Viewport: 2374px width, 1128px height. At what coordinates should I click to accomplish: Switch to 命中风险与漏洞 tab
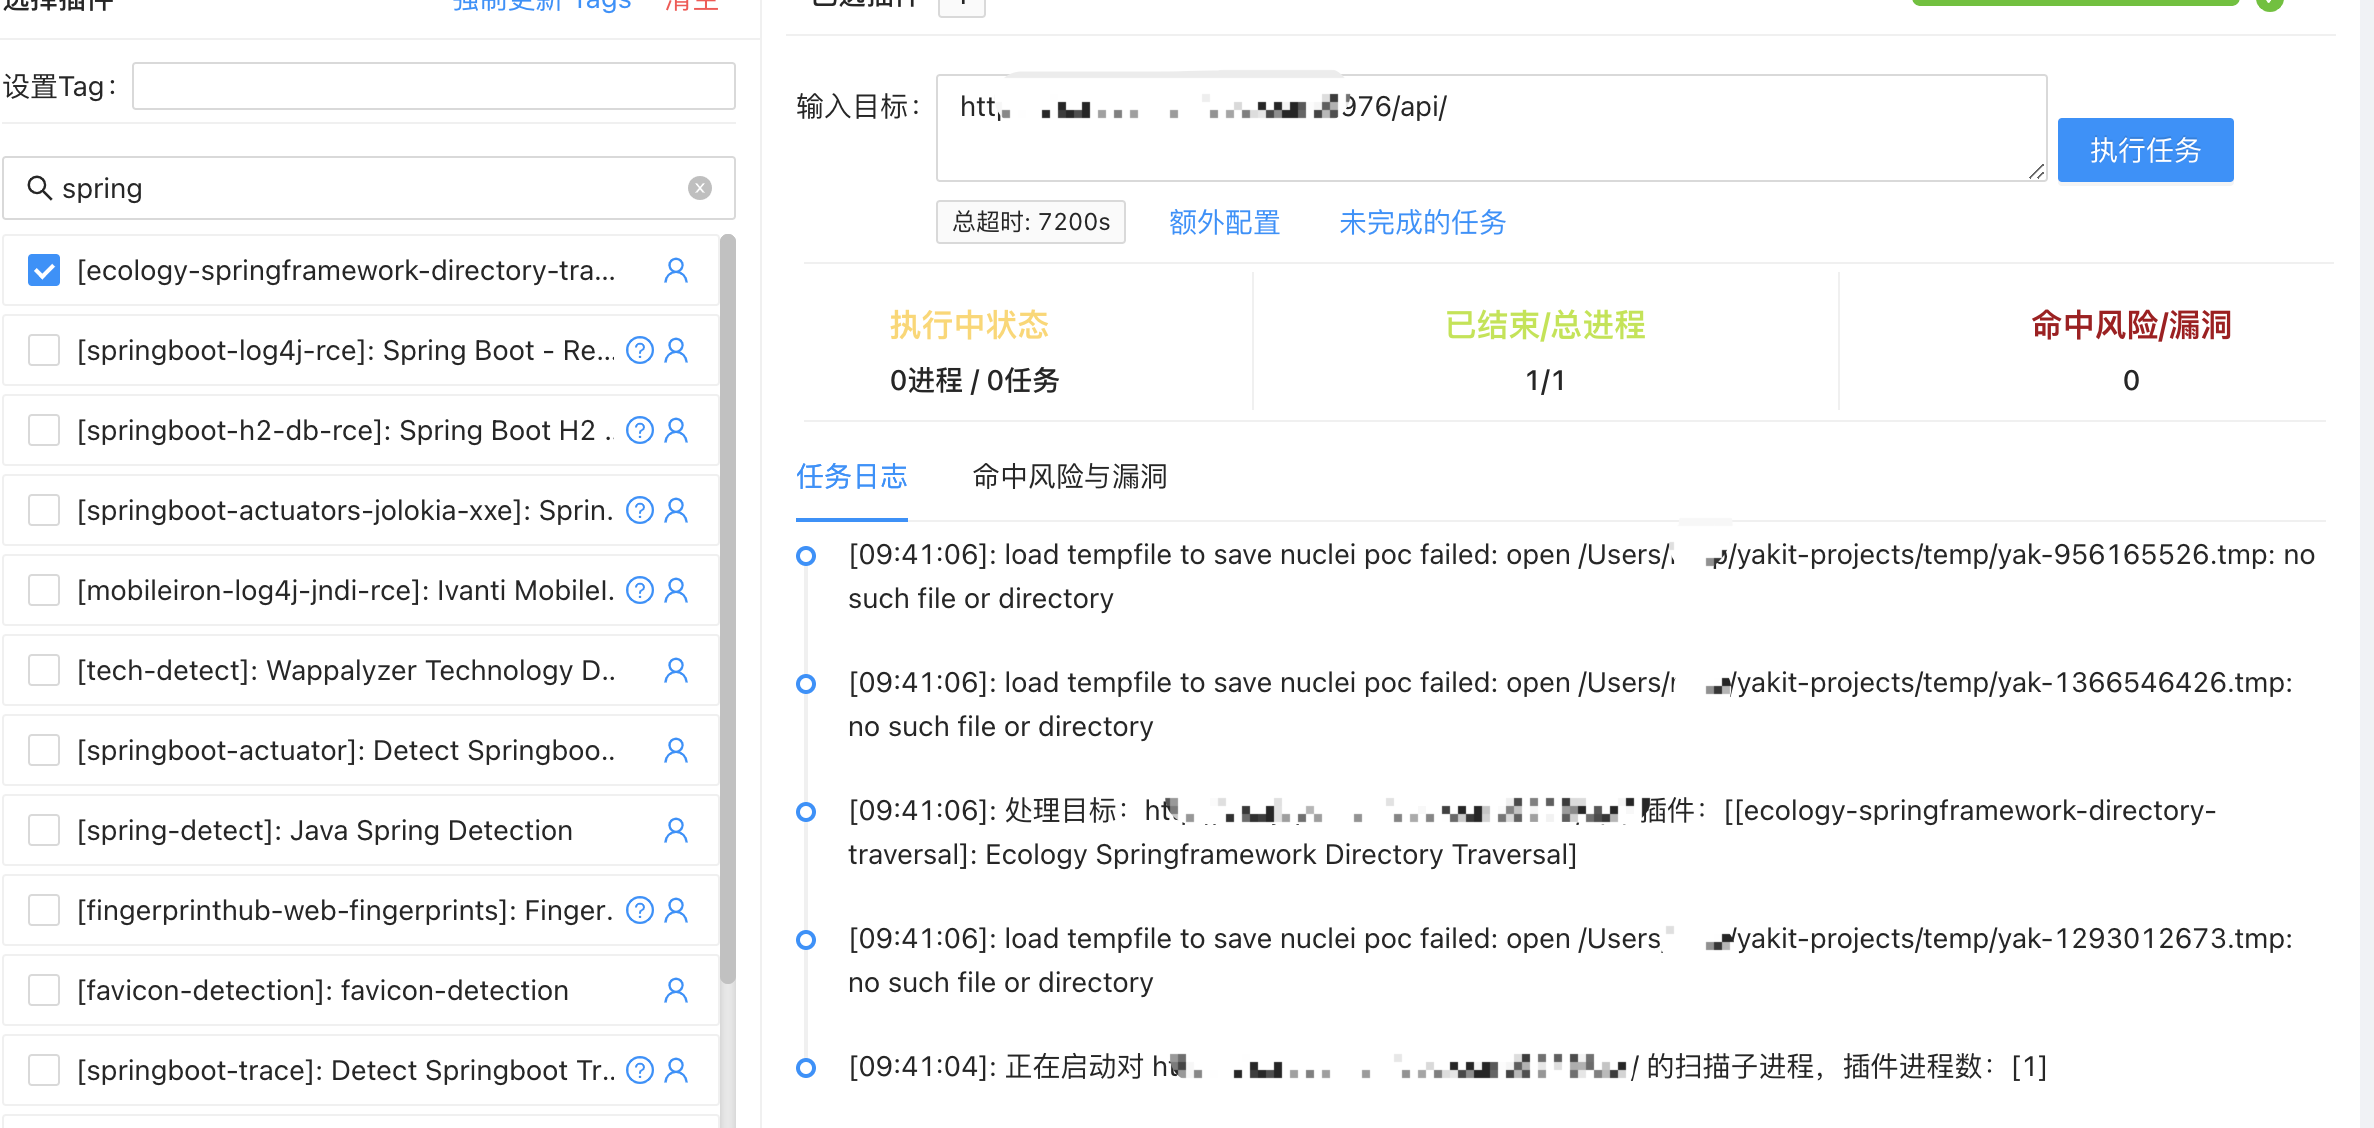coord(1069,476)
